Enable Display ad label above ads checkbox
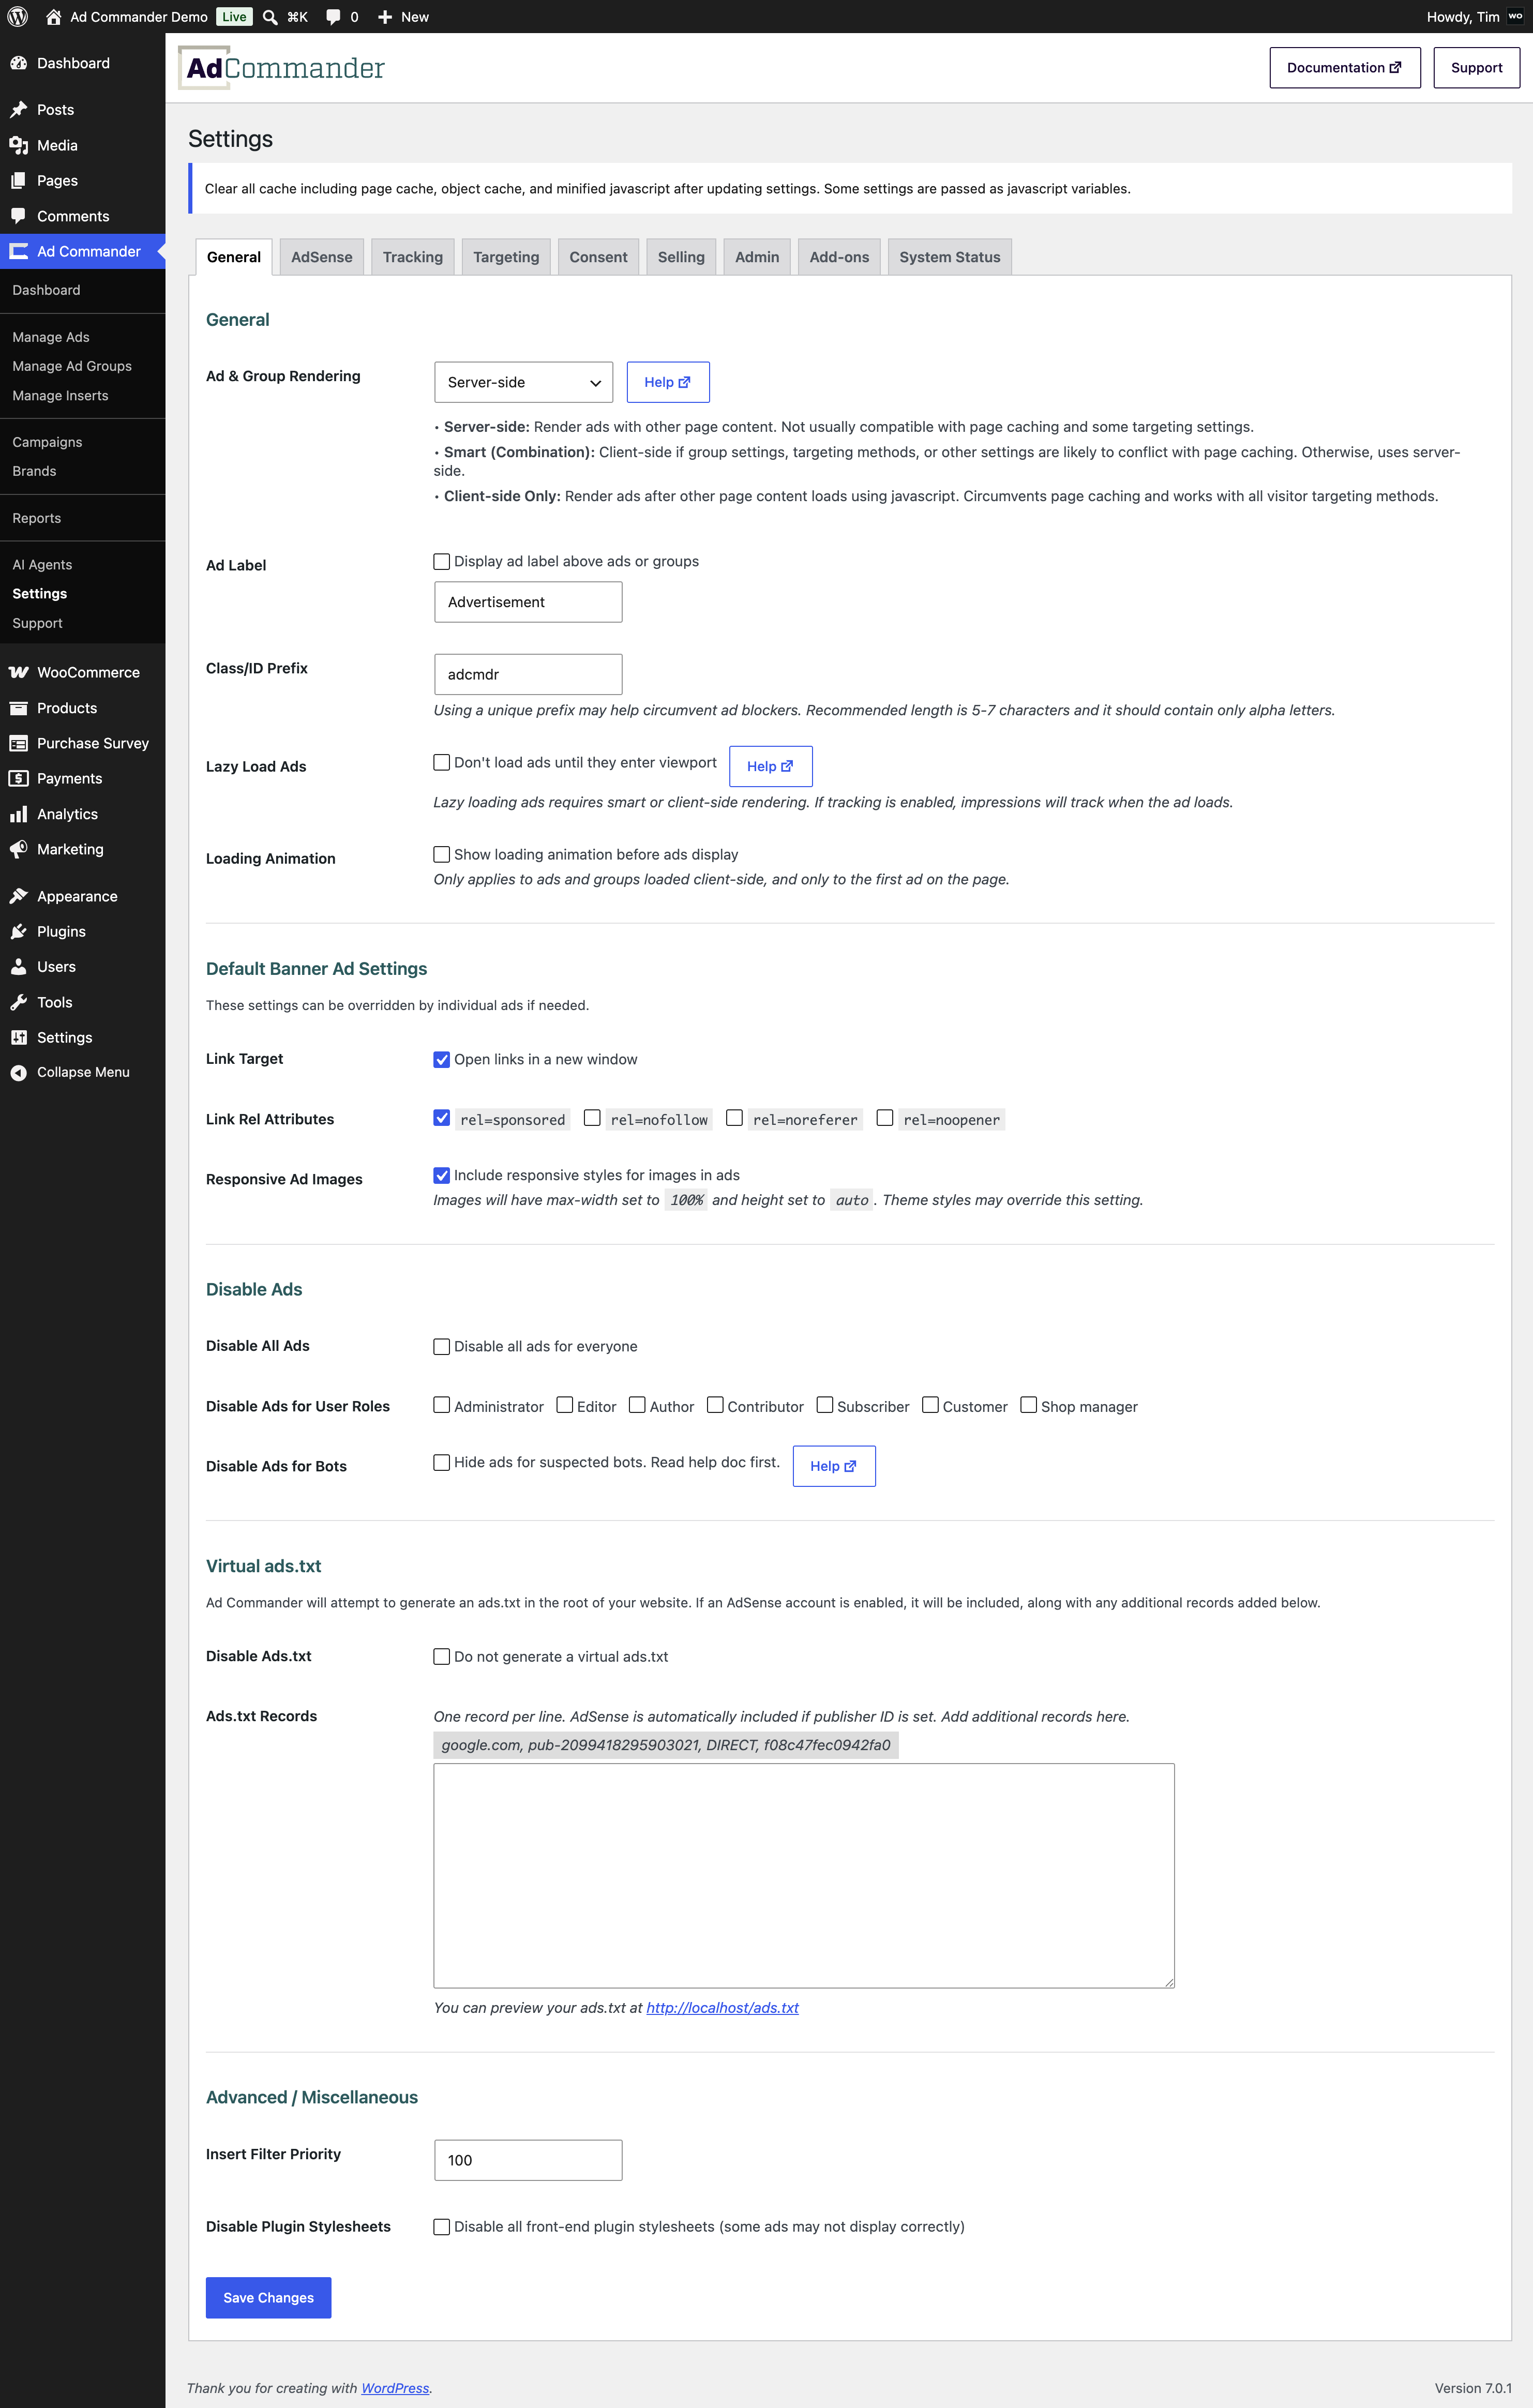Image resolution: width=1533 pixels, height=2408 pixels. (x=441, y=561)
